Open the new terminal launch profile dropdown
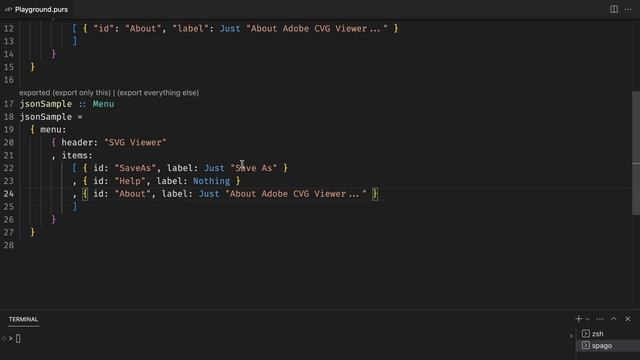The width and height of the screenshot is (640, 360). pyautogui.click(x=588, y=319)
